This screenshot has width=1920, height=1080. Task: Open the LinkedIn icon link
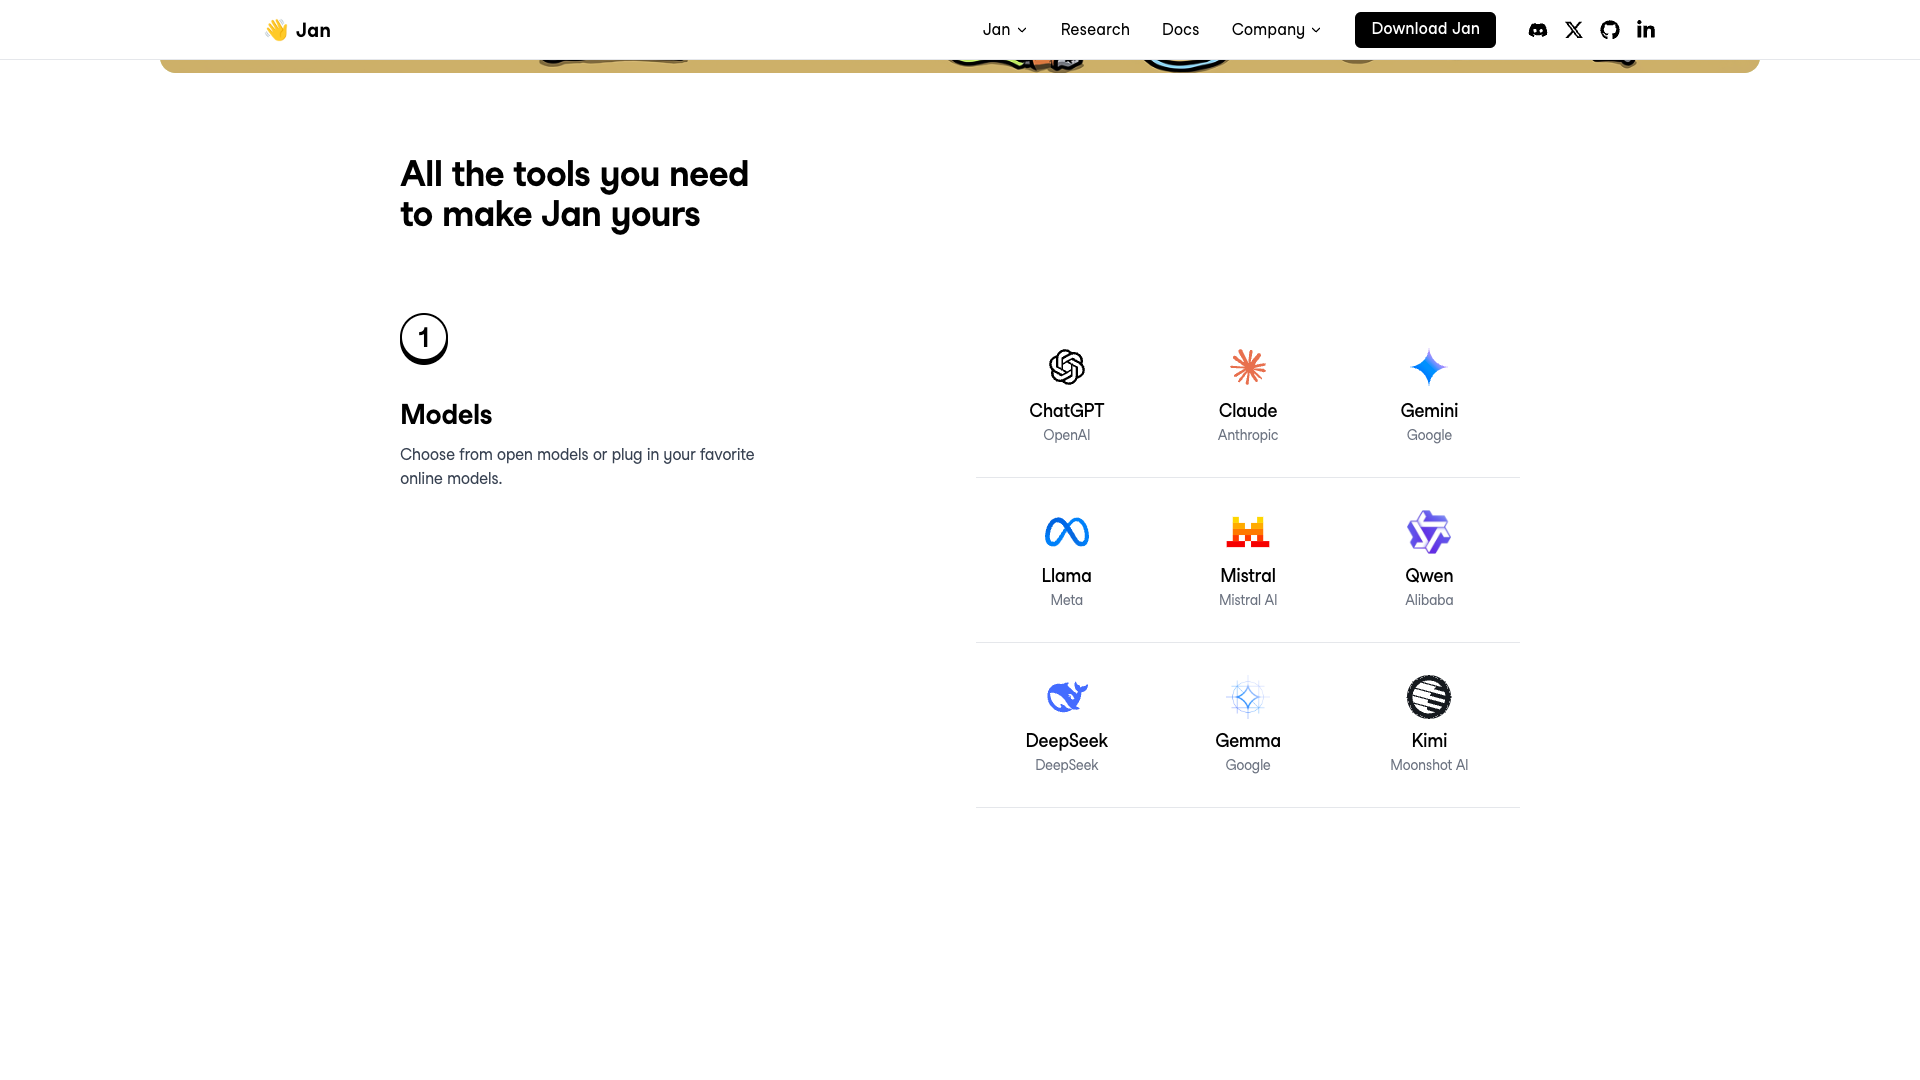1646,30
